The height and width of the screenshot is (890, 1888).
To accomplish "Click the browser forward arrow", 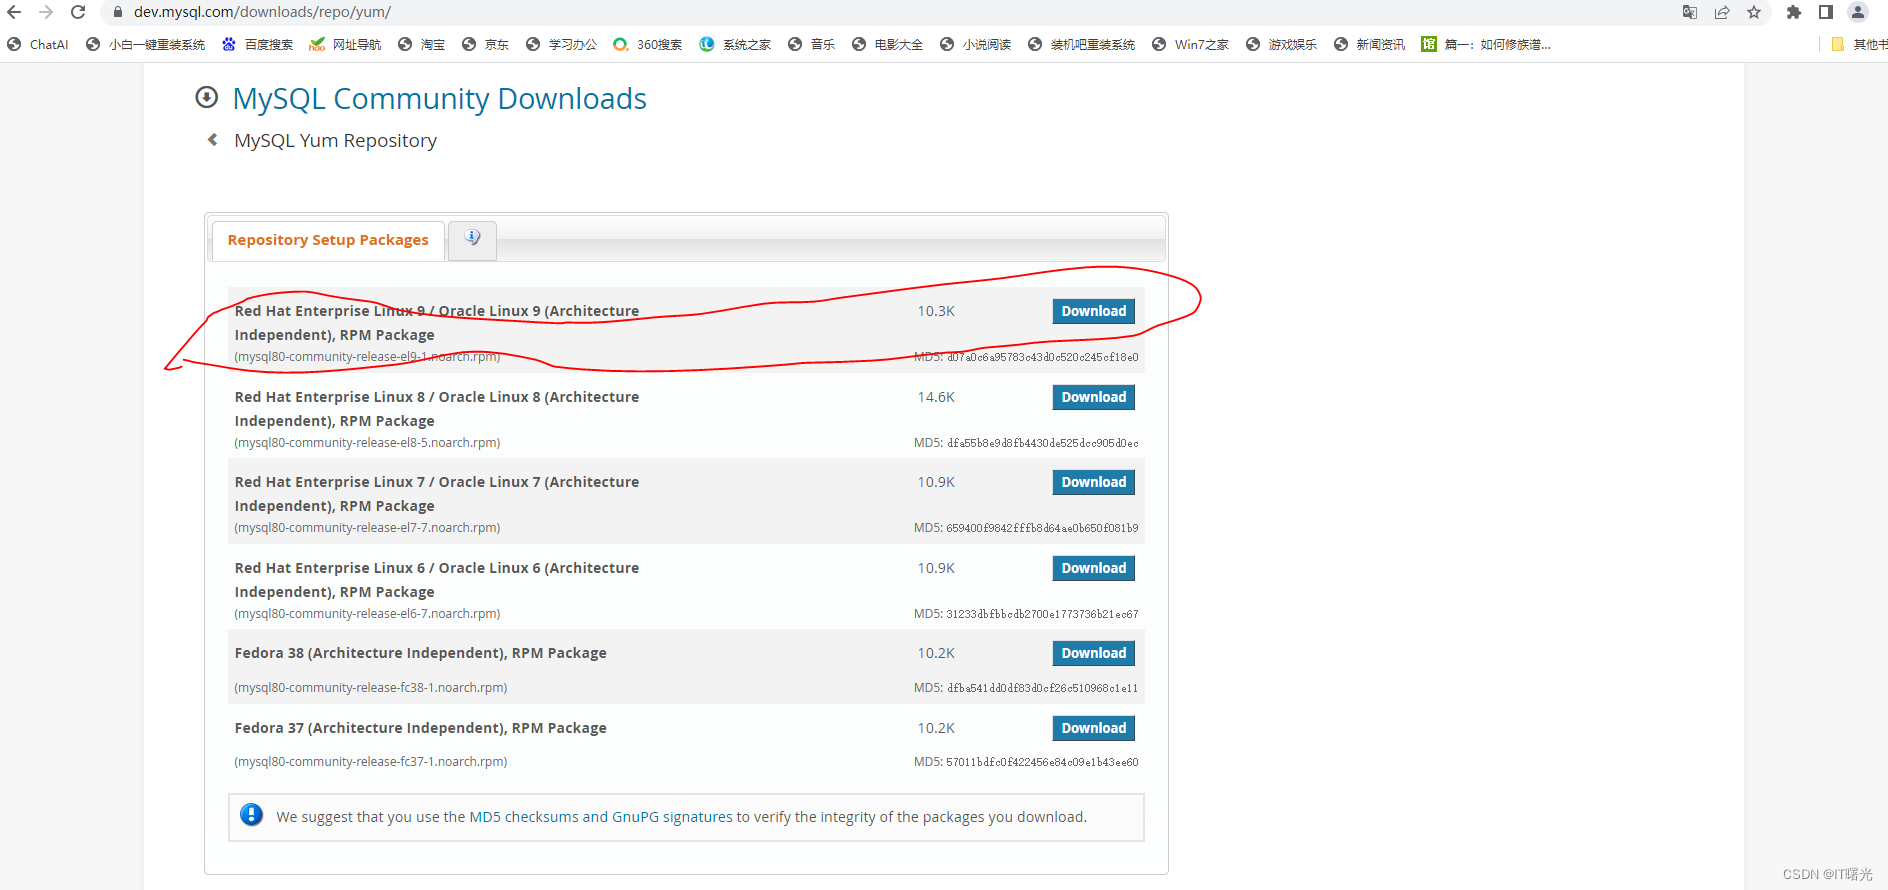I will [46, 12].
